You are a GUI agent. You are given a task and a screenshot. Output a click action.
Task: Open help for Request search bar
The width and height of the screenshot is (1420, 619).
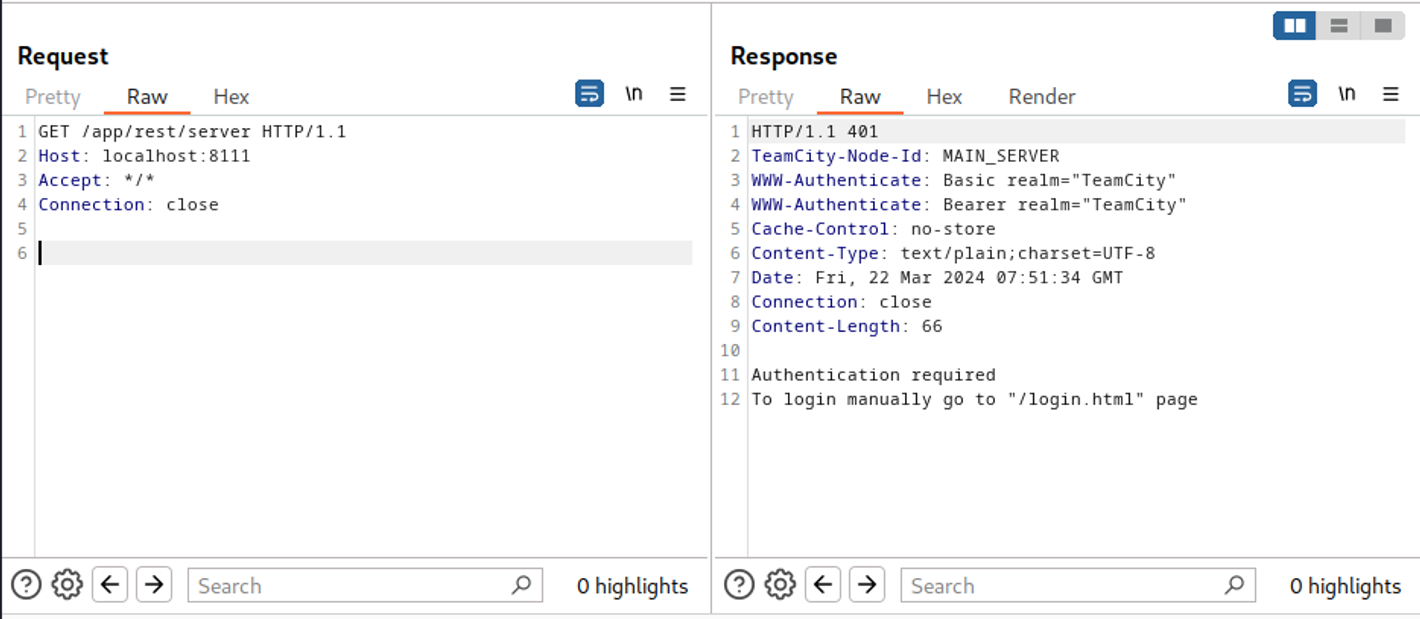click(26, 585)
